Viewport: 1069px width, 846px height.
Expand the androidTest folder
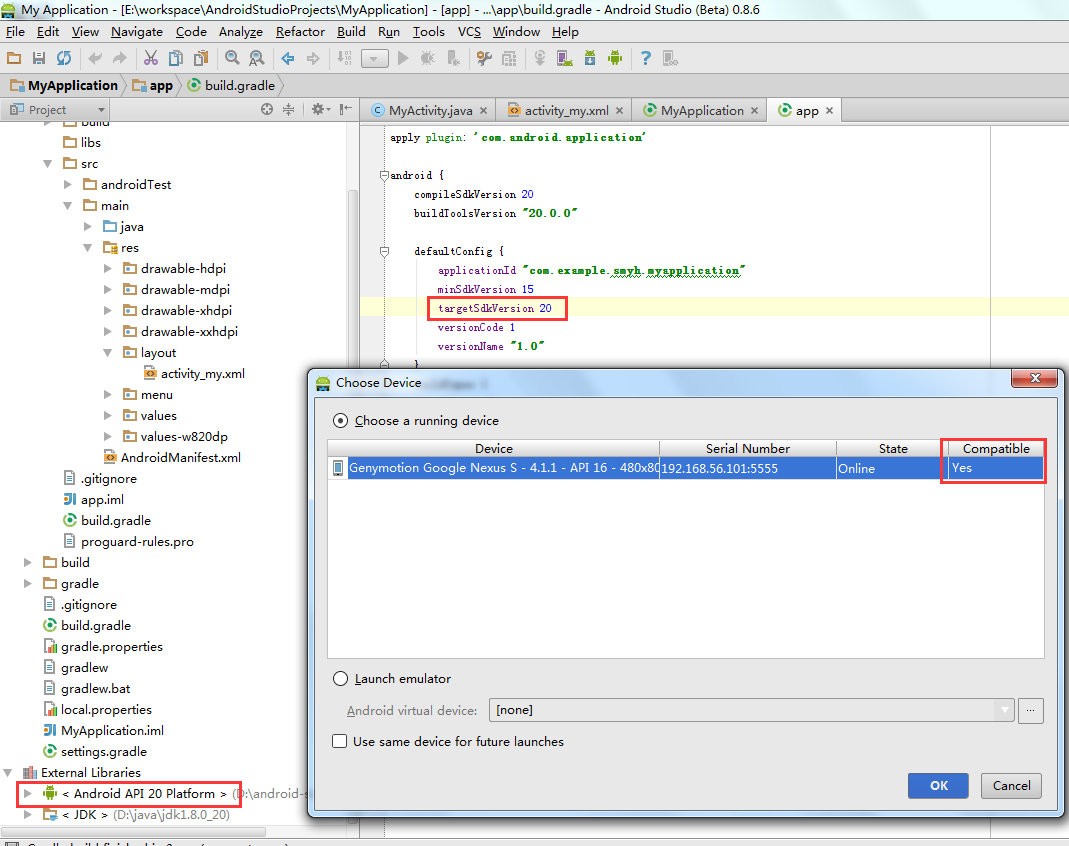point(67,185)
